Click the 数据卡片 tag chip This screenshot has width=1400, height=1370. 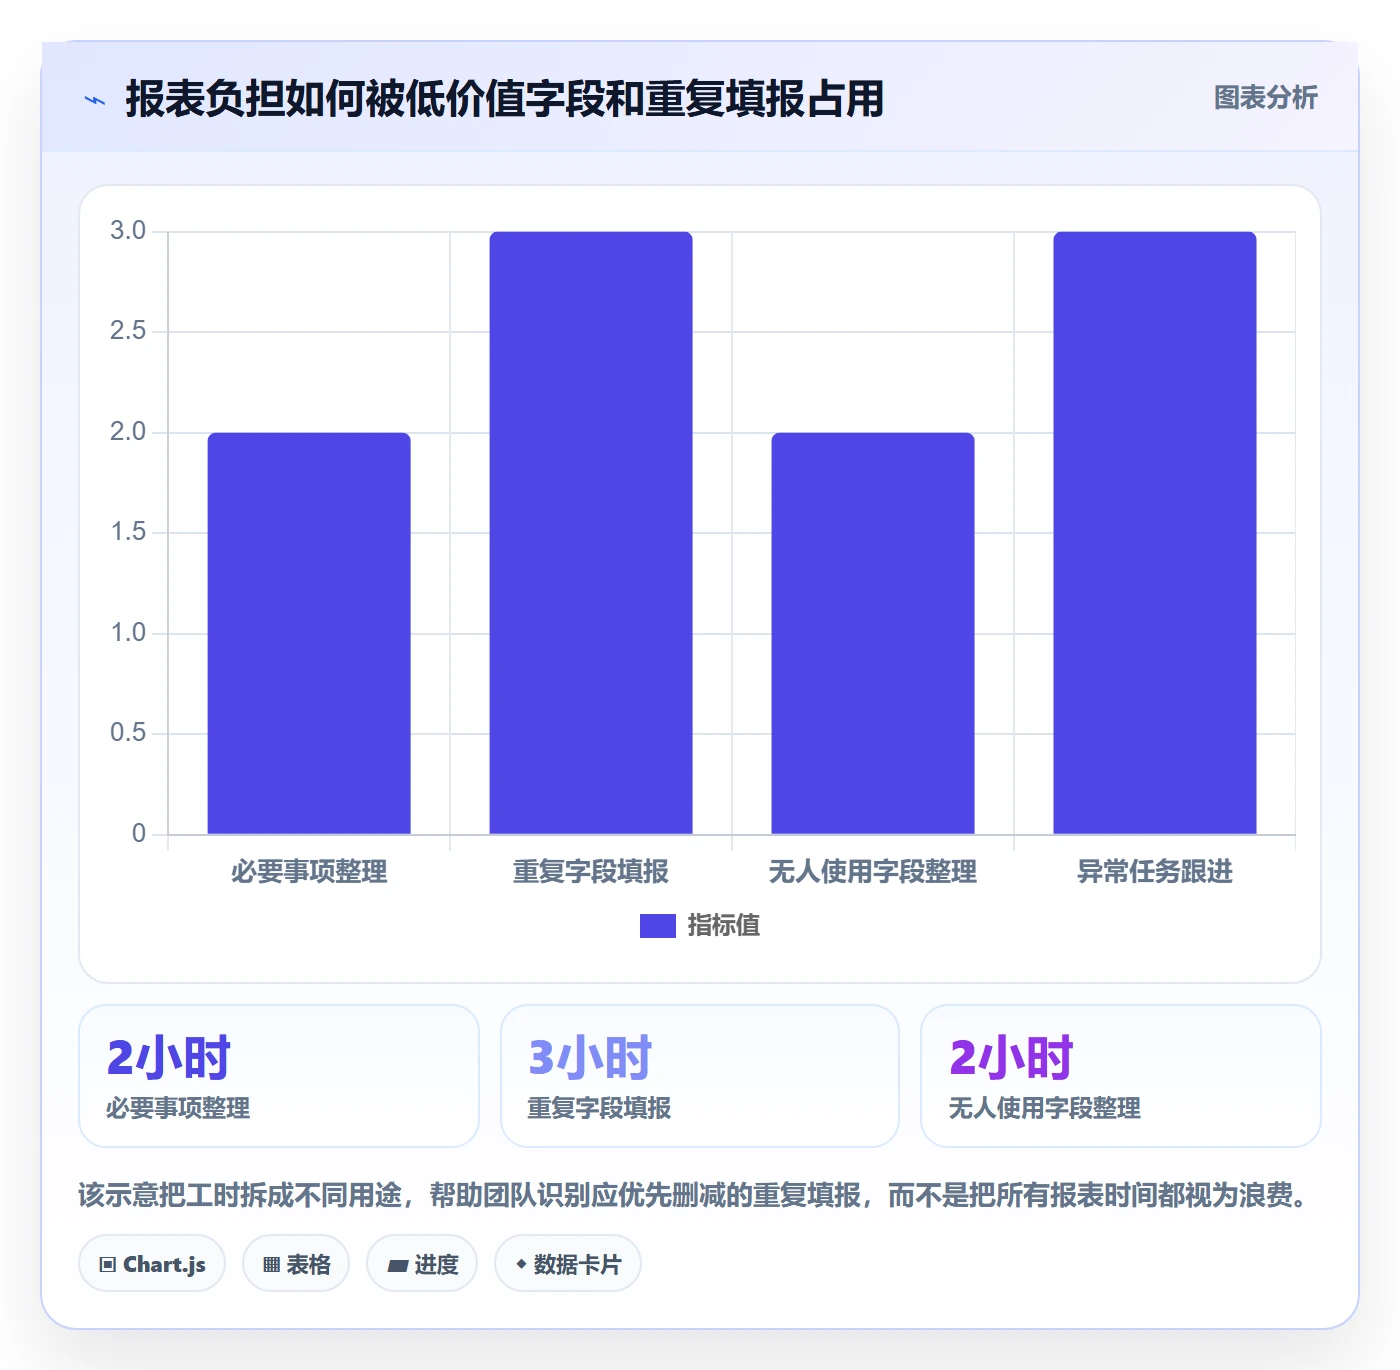(x=568, y=1264)
